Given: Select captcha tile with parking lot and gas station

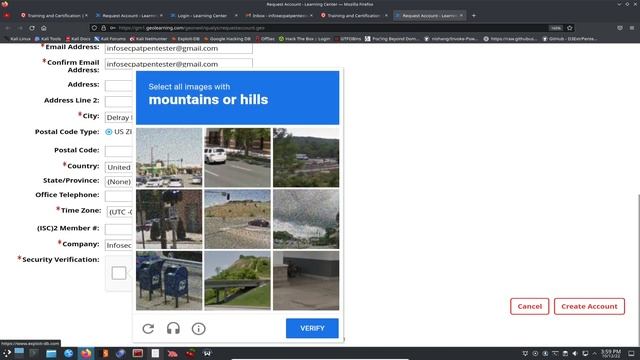Looking at the screenshot, I should pyautogui.click(x=169, y=158).
